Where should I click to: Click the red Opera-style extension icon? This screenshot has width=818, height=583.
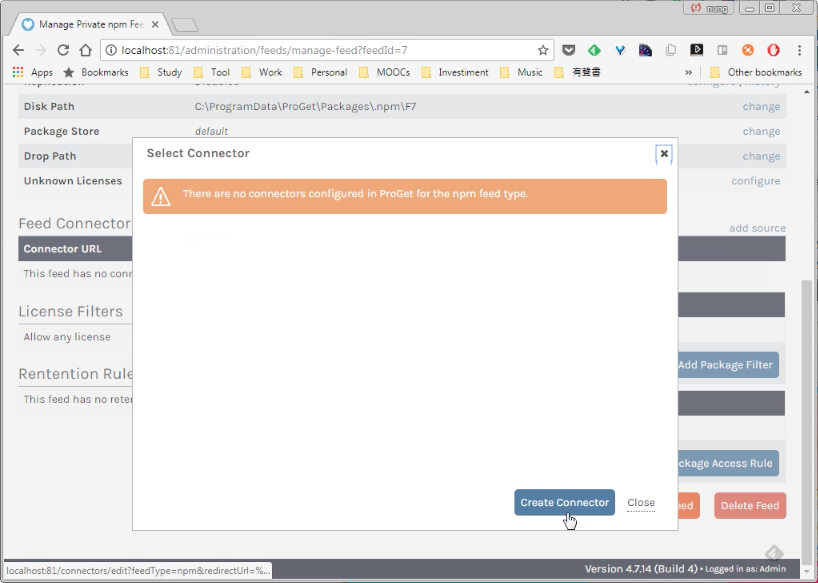tap(774, 50)
